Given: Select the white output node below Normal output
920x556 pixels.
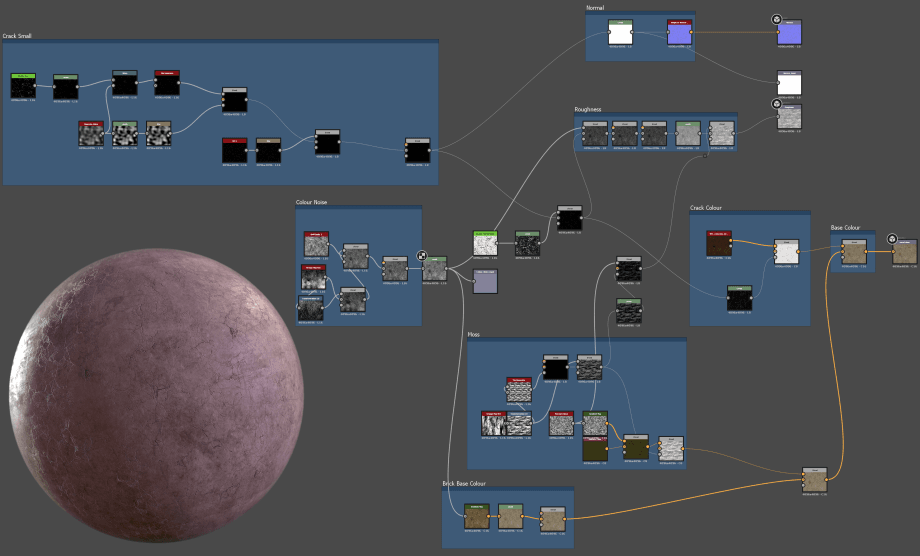Looking at the screenshot, I should (789, 83).
